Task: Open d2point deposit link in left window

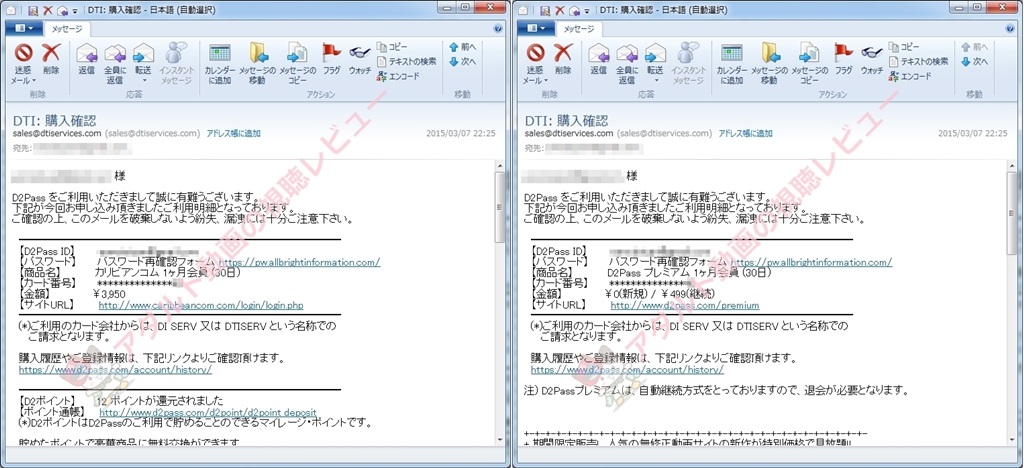Action: (208, 413)
